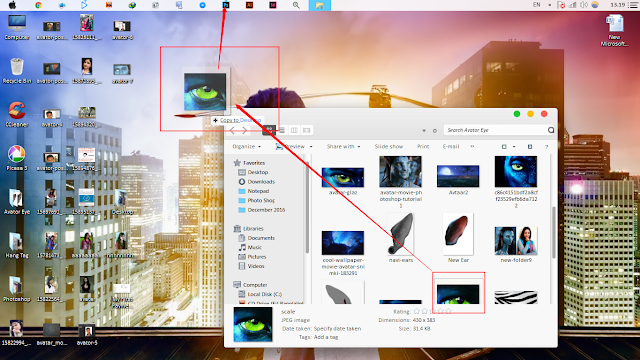Viewport: 640px width, 360px height.
Task: Click the Apple logo menu icon
Action: 13,5
